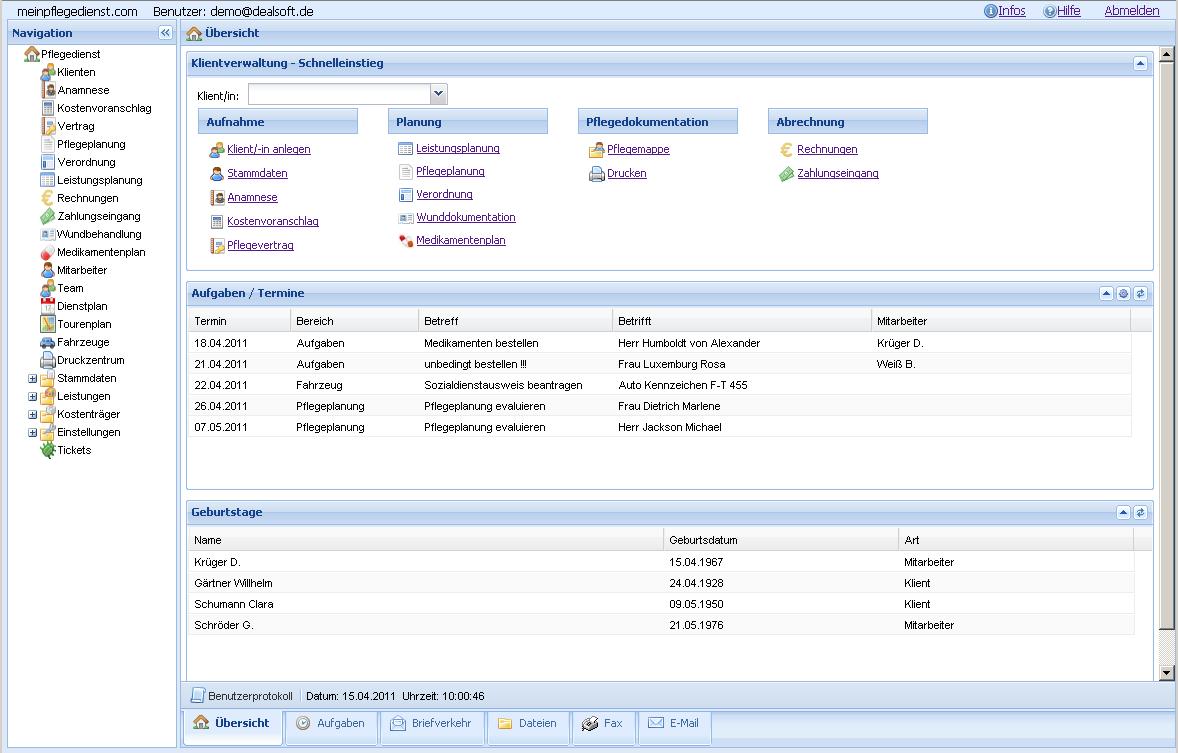This screenshot has width=1178, height=753.
Task: Open the Medikamentenplan link under Planung
Action: (x=461, y=240)
